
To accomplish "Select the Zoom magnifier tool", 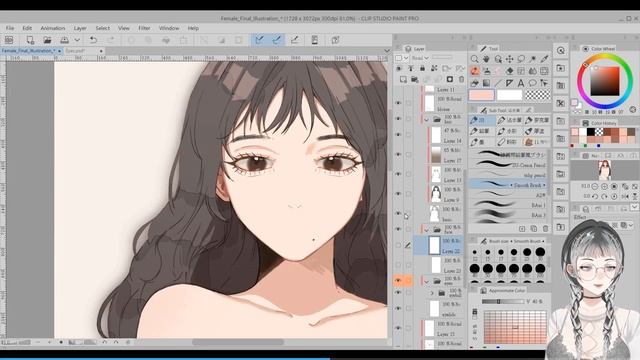I will tap(474, 59).
